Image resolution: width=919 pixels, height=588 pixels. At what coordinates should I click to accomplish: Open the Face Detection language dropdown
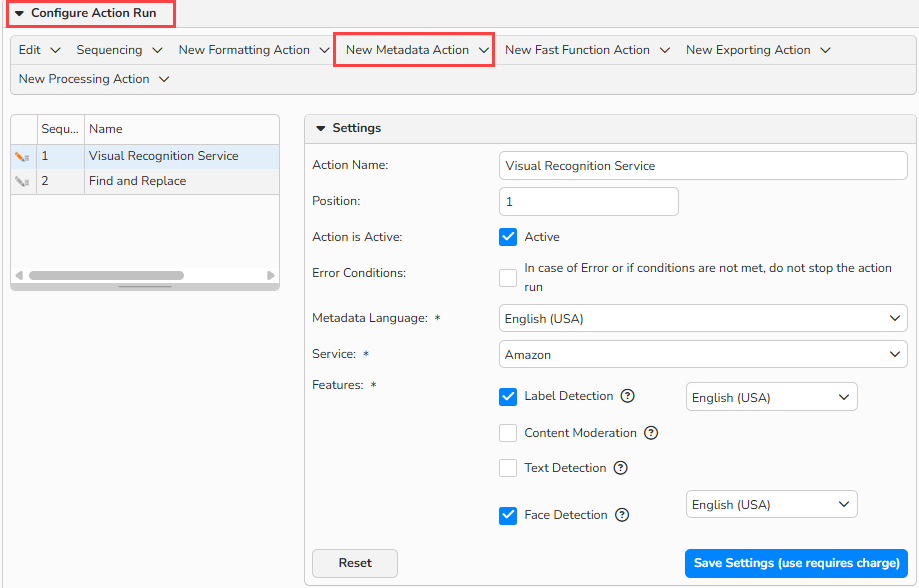point(771,504)
